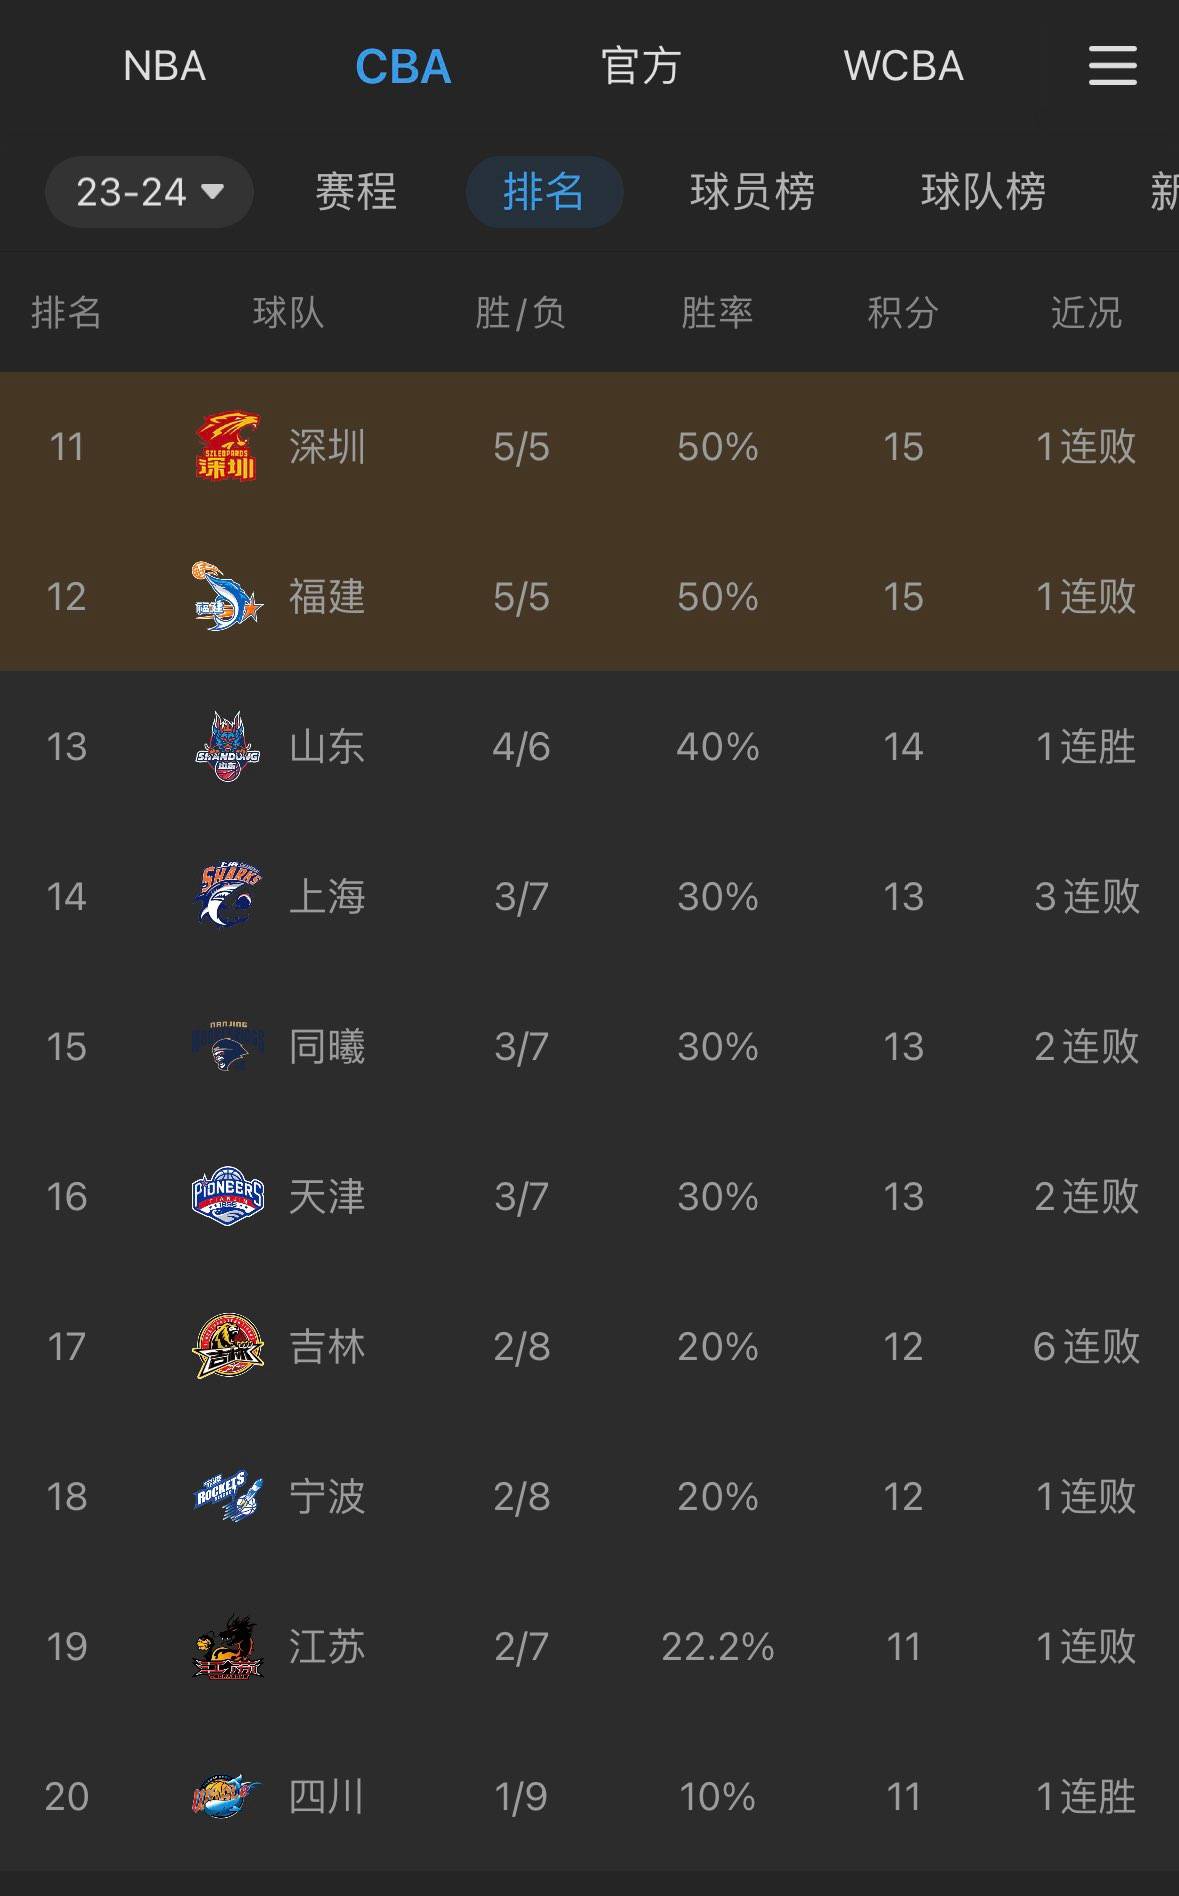The height and width of the screenshot is (1896, 1179).
Task: Tap the Nanjing 同曦 team logo
Action: point(228,1046)
